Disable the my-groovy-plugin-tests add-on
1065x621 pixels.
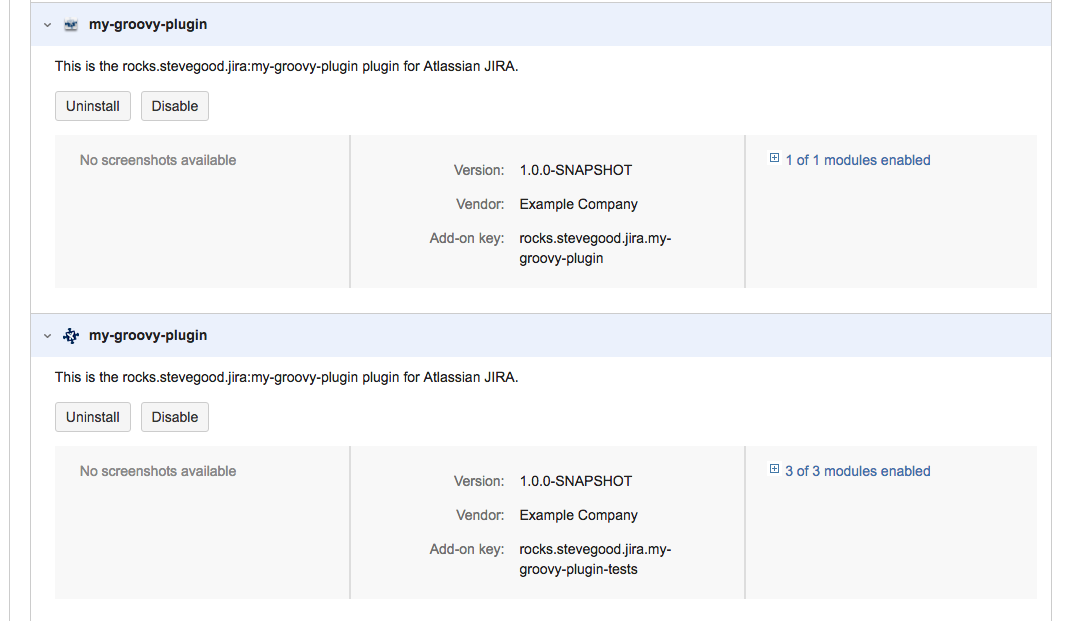coord(175,417)
